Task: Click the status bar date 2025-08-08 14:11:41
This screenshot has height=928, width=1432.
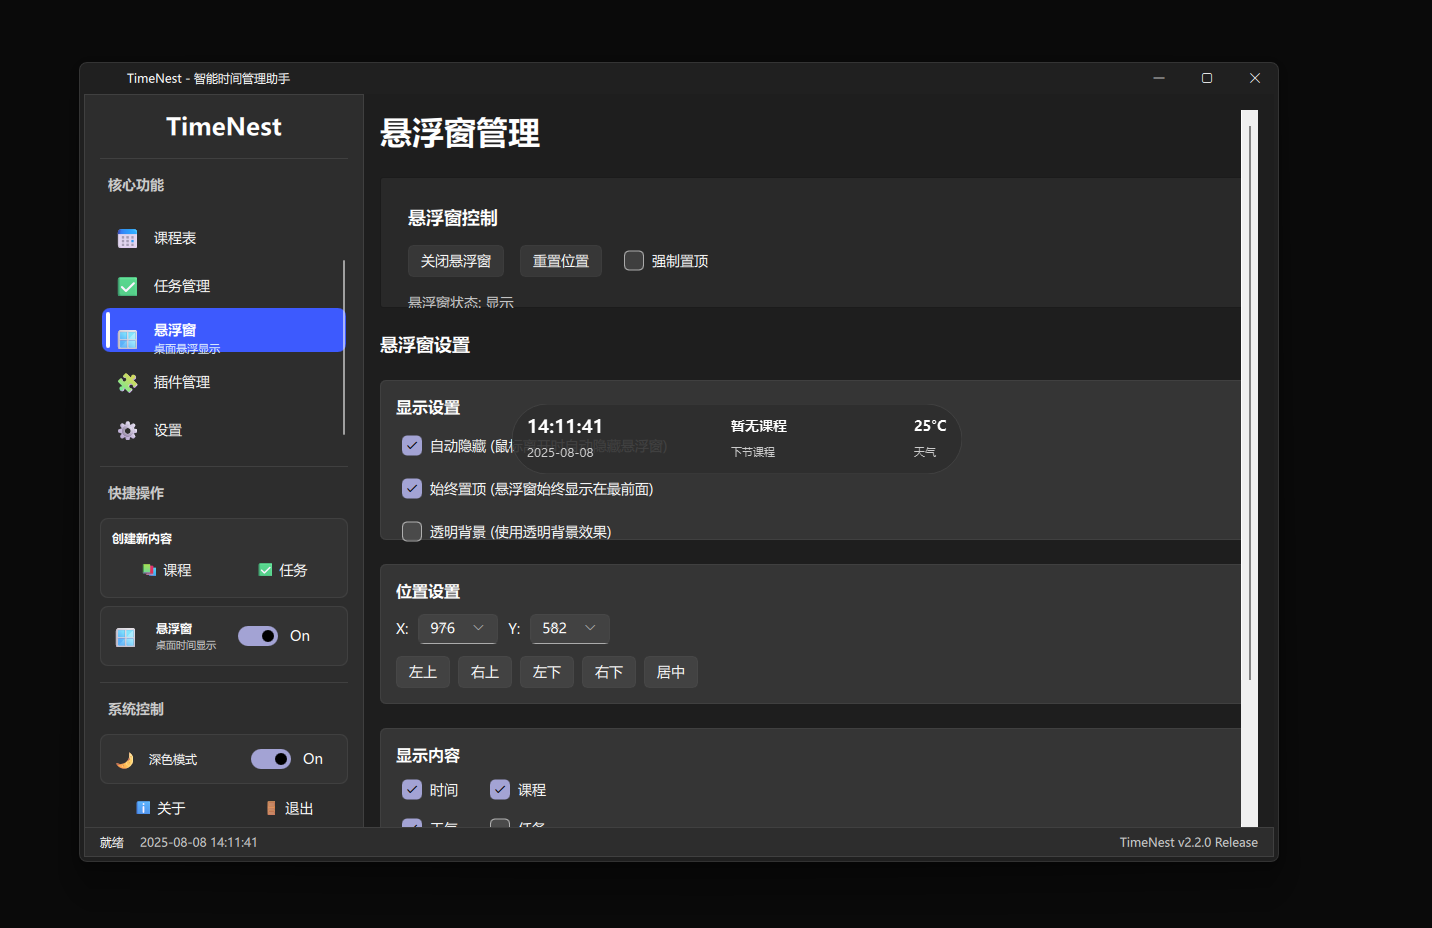Action: pos(199,843)
